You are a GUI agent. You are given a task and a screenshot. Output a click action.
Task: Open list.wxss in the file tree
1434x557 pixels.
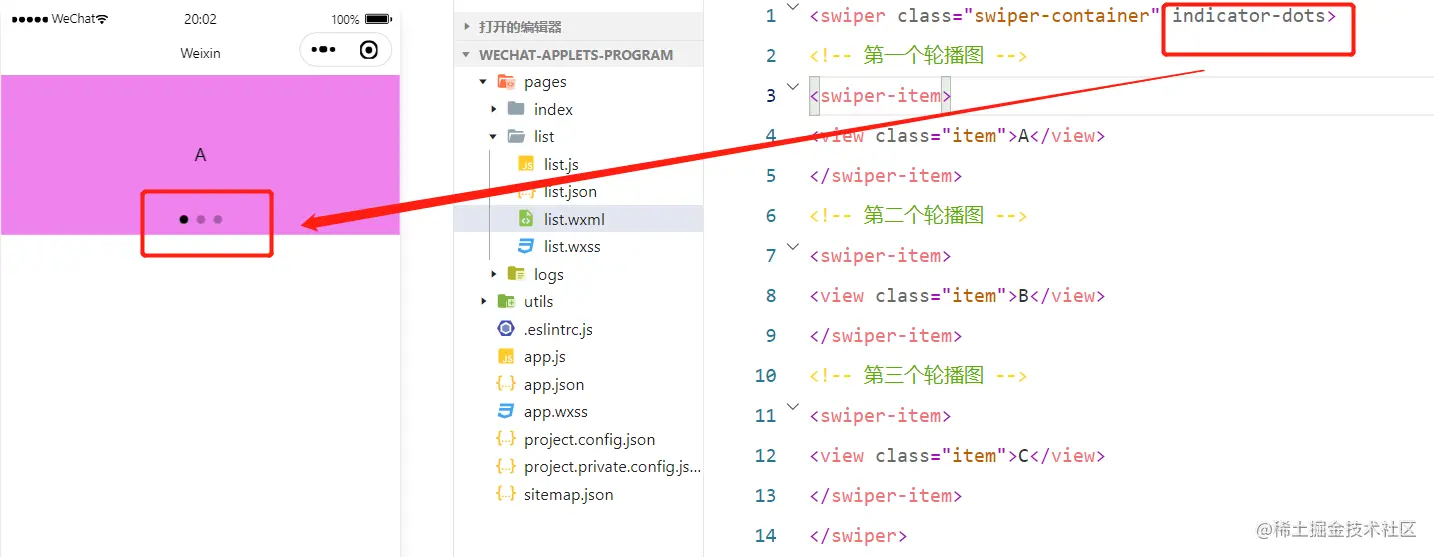pos(572,246)
